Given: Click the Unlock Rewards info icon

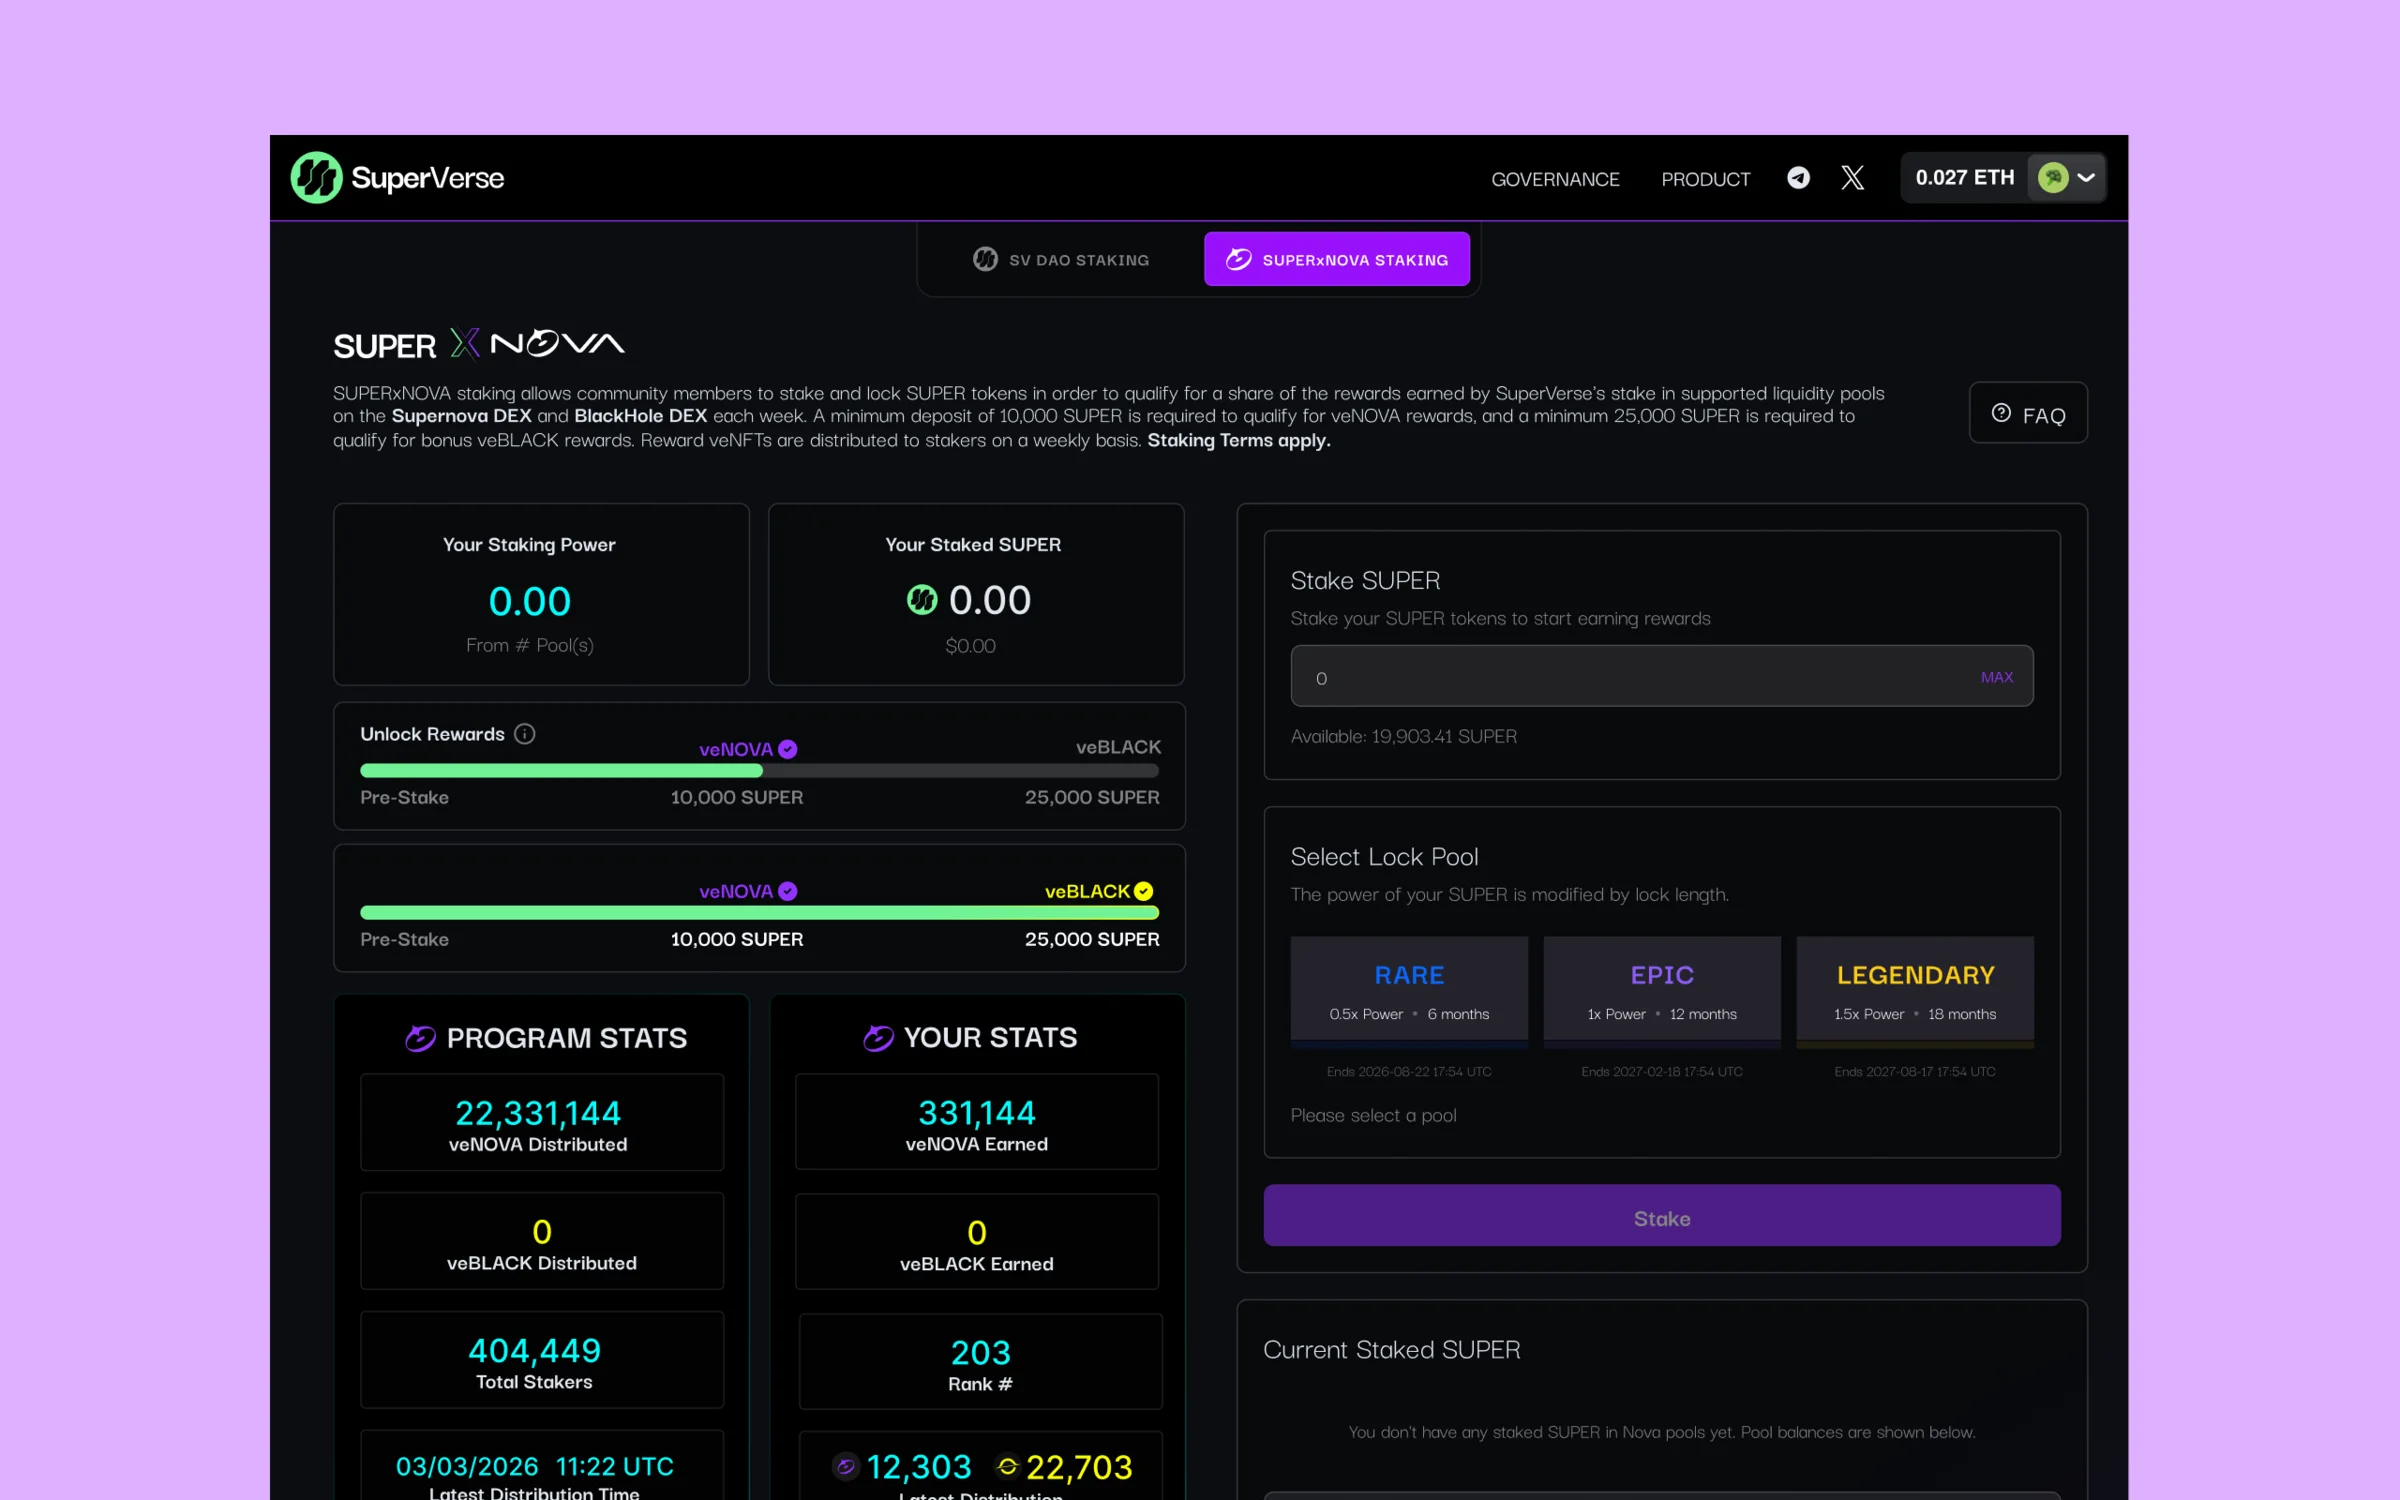Looking at the screenshot, I should tap(524, 734).
